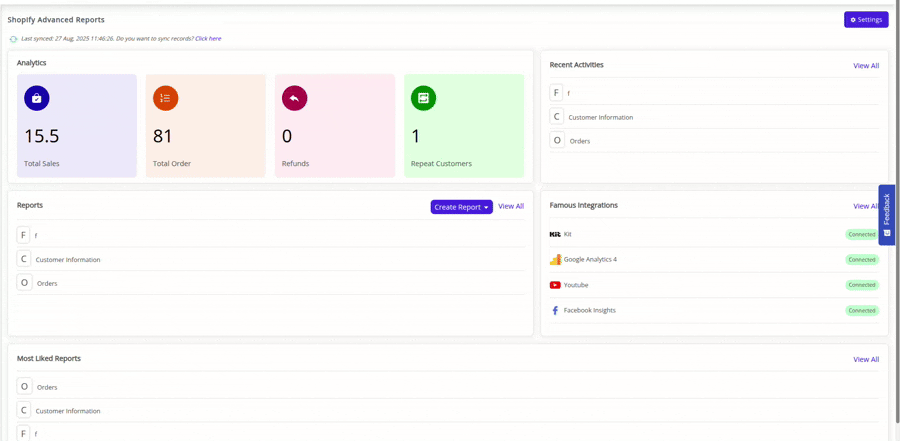Open the Create Report dropdown
Viewport: 900px width, 441px height.
pyautogui.click(x=461, y=207)
